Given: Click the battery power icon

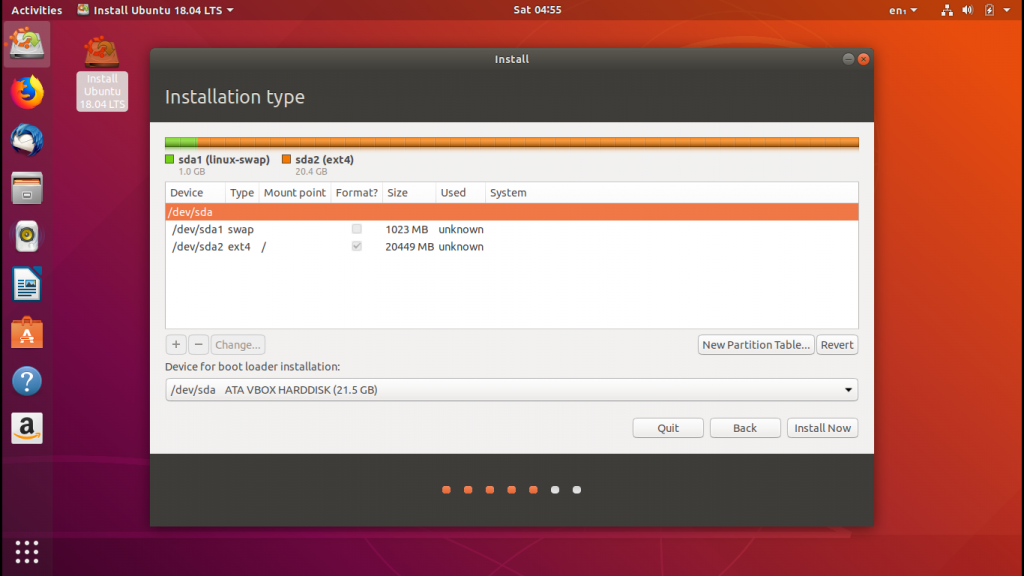Looking at the screenshot, I should point(989,10).
